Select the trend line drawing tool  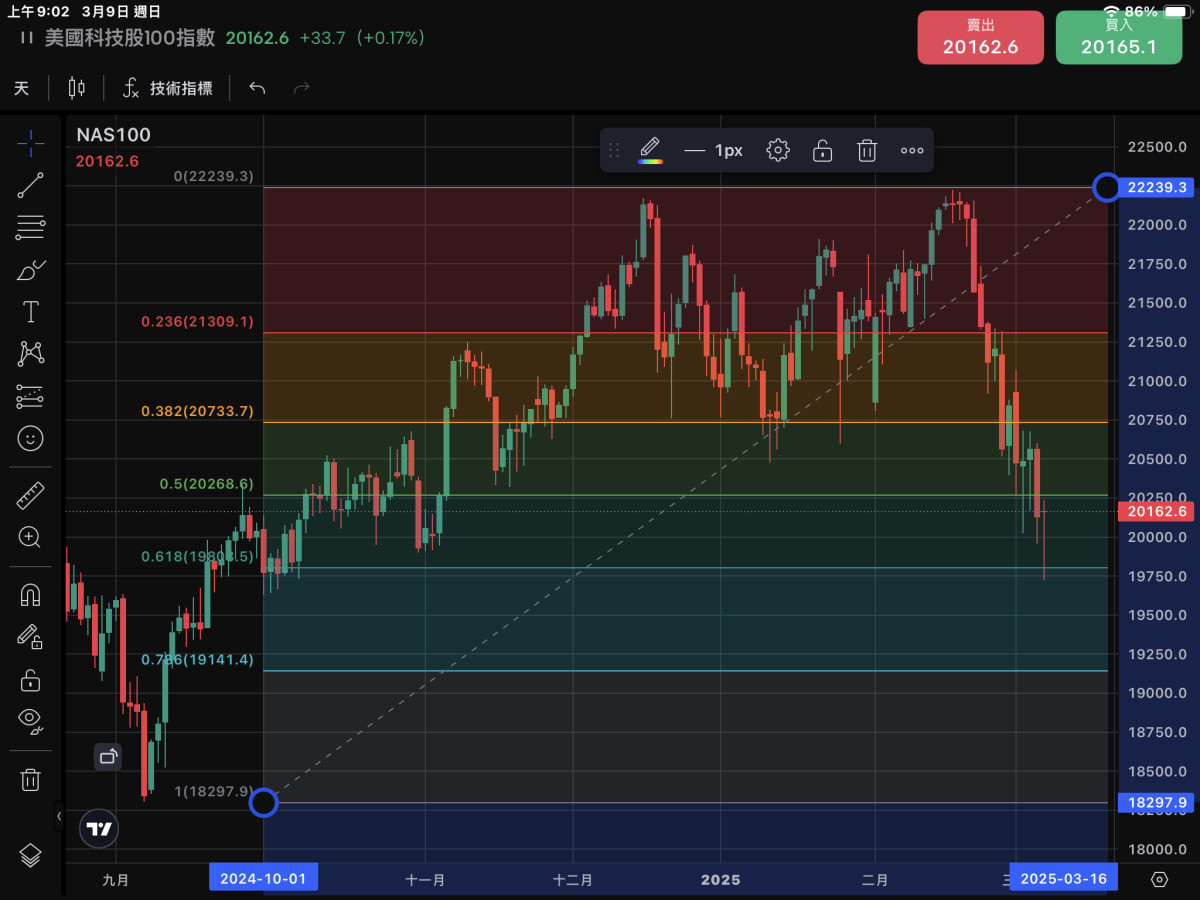pos(30,186)
